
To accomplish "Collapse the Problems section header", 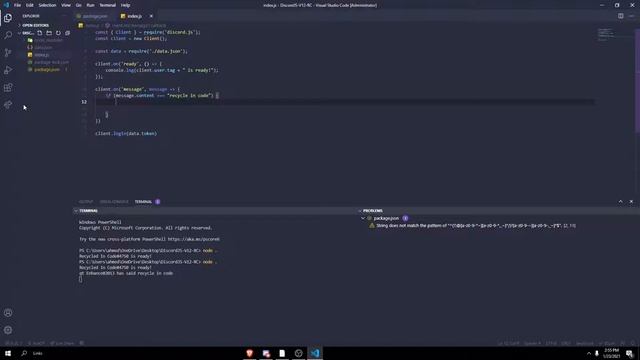I will pos(372,211).
